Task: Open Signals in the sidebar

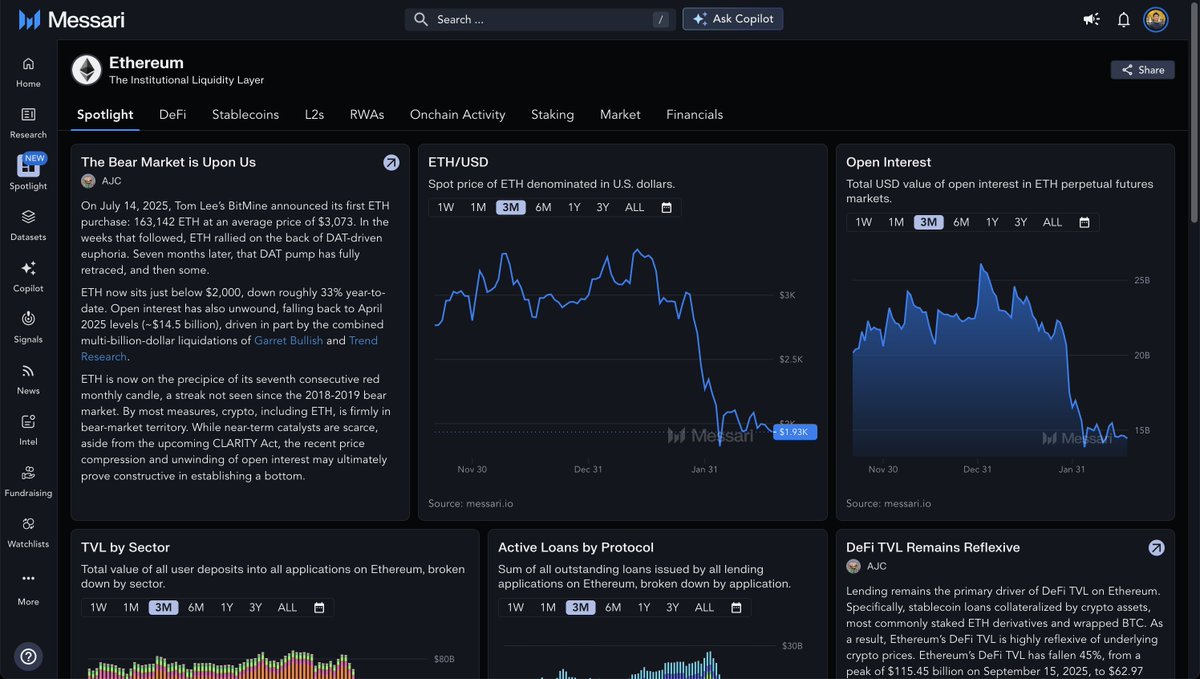Action: pyautogui.click(x=28, y=328)
